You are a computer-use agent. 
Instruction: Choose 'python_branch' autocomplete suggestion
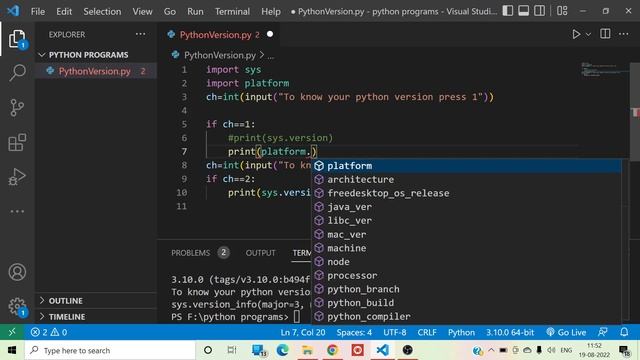(x=467, y=289)
